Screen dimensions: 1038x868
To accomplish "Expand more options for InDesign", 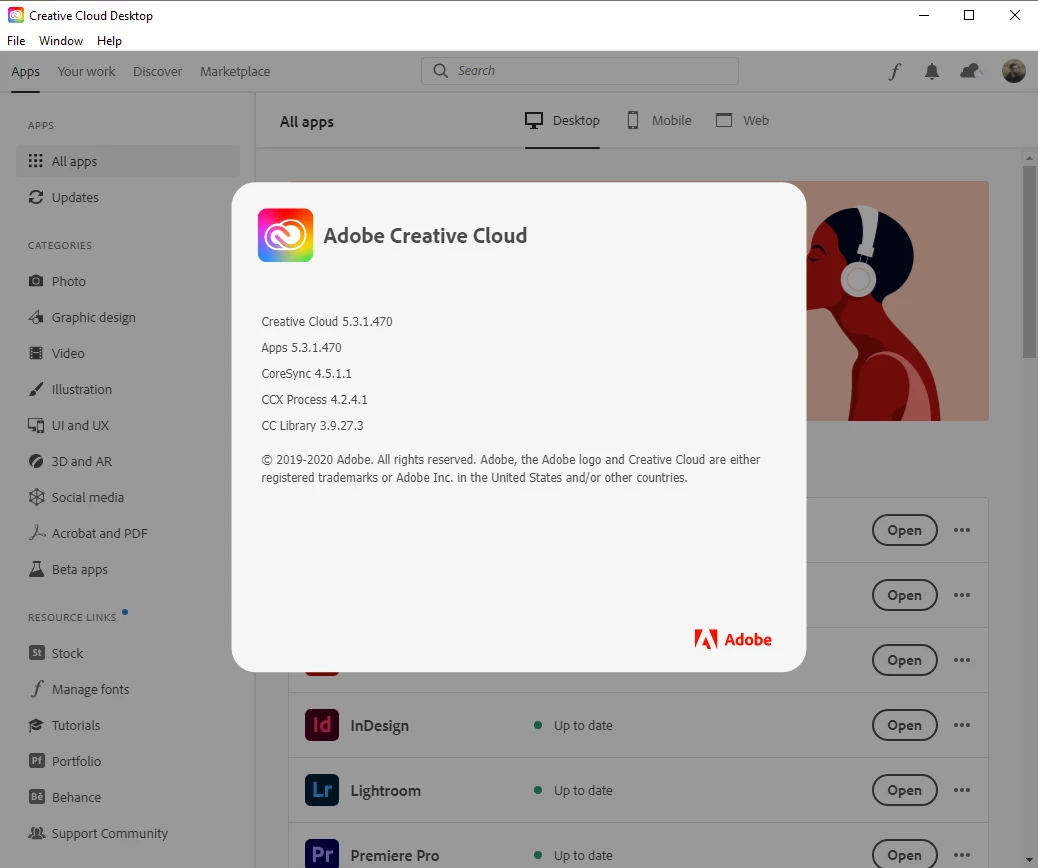I will pos(962,725).
